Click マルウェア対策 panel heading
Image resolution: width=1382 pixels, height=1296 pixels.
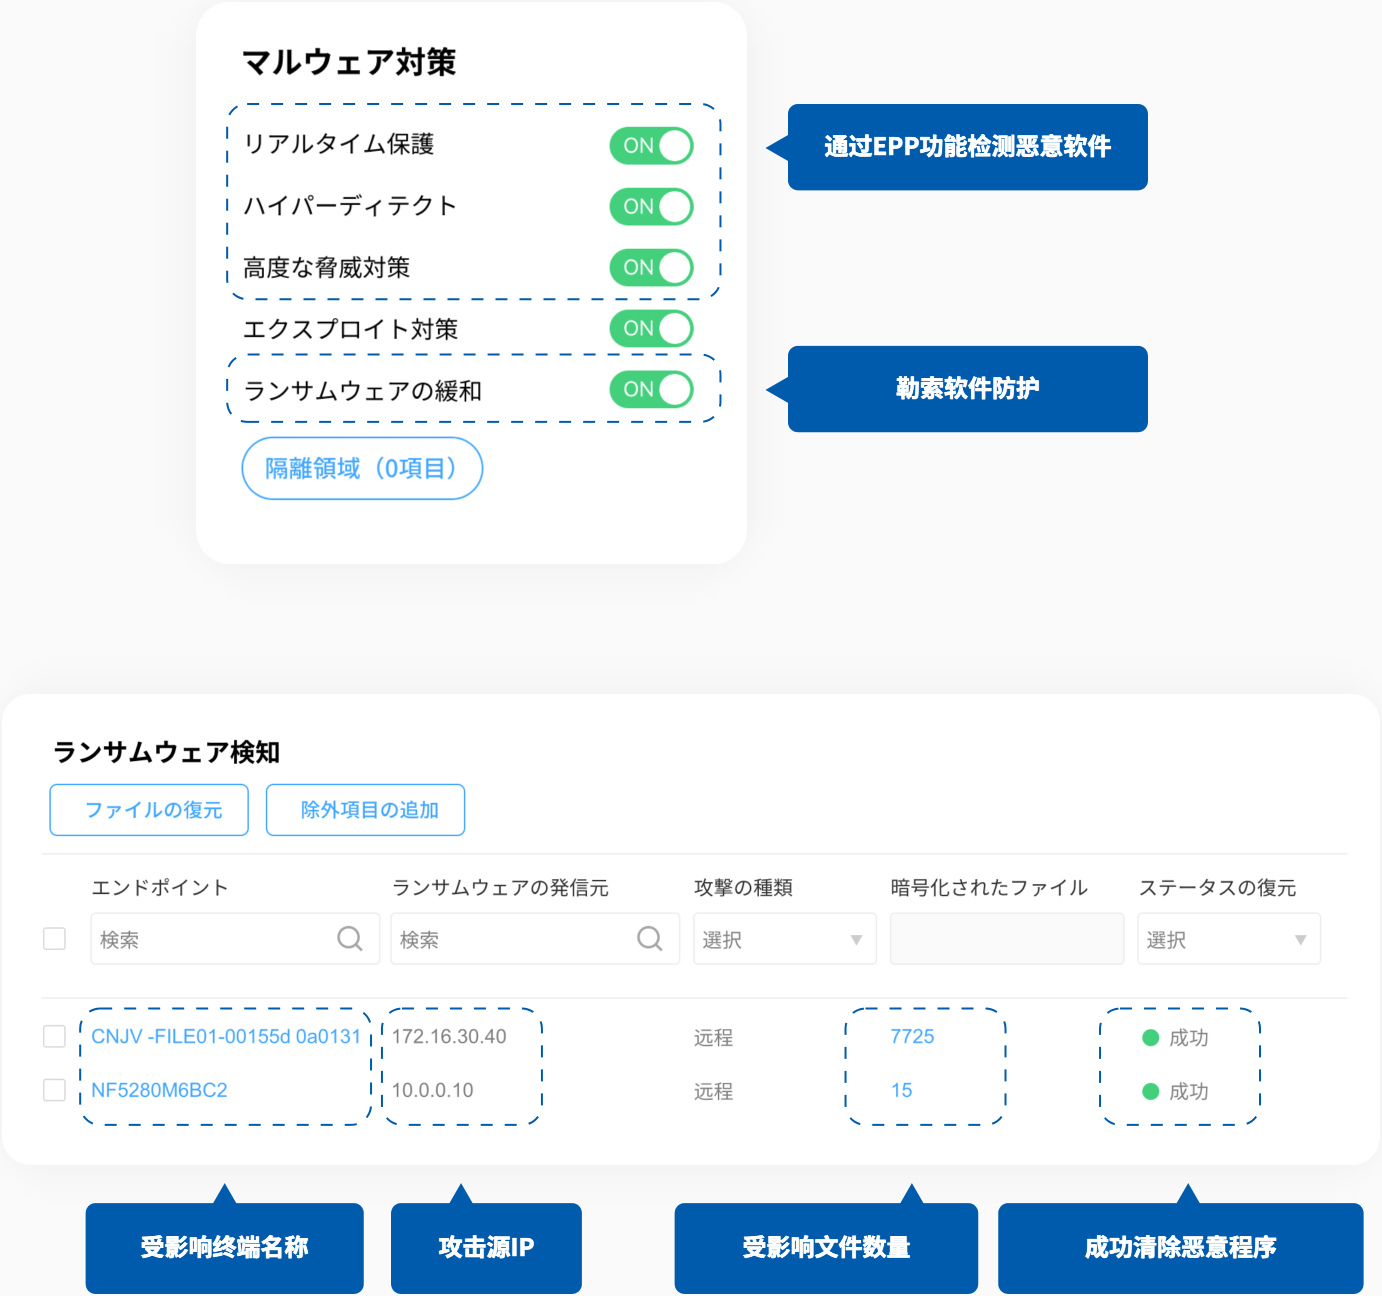click(349, 62)
